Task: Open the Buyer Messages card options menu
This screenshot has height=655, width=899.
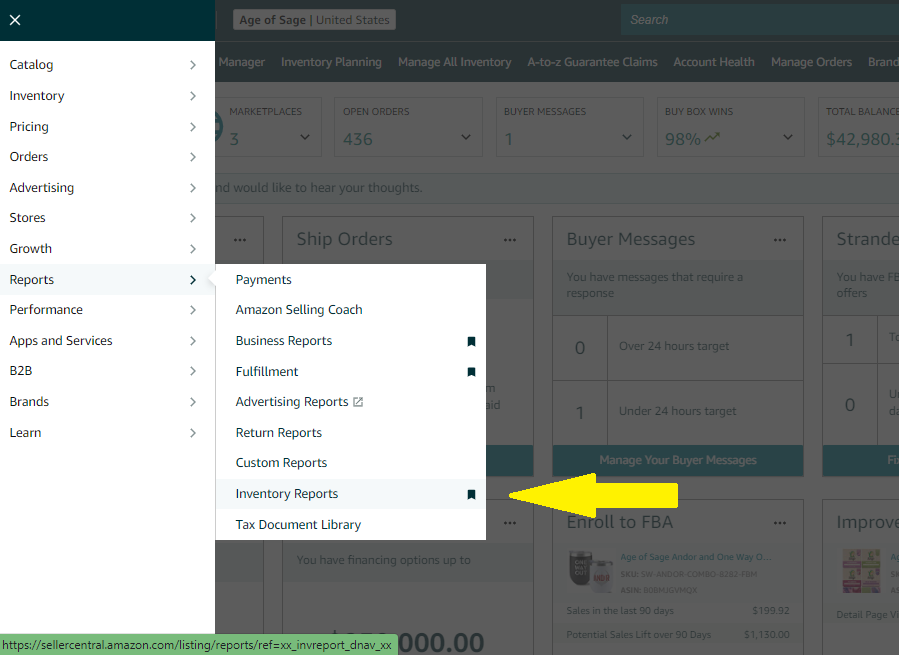Action: pyautogui.click(x=780, y=240)
